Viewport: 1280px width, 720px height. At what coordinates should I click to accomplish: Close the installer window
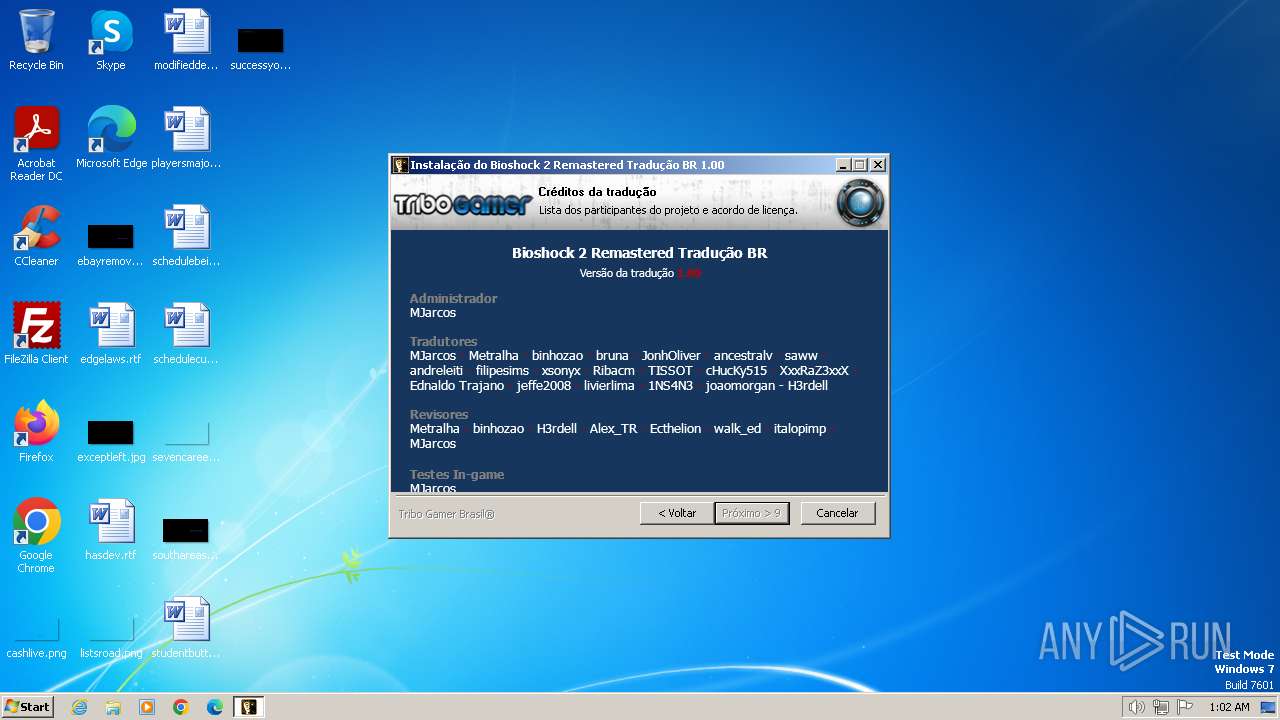(x=878, y=165)
